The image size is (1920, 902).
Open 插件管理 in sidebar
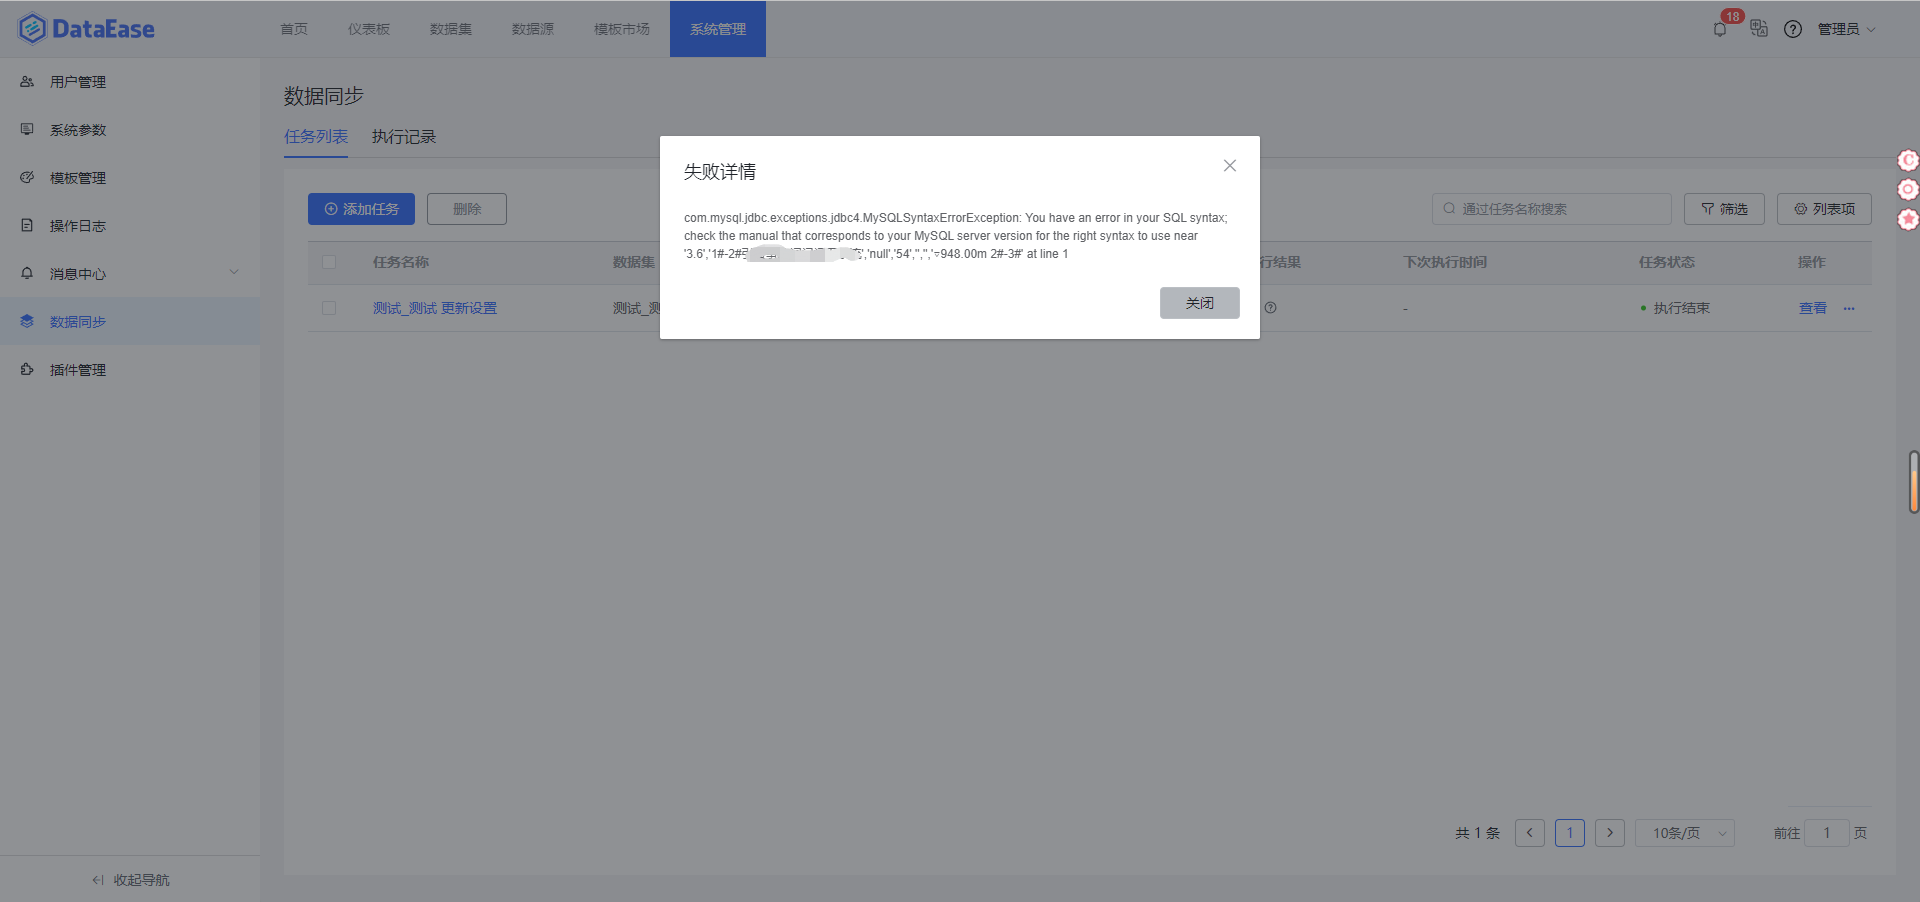pyautogui.click(x=130, y=370)
